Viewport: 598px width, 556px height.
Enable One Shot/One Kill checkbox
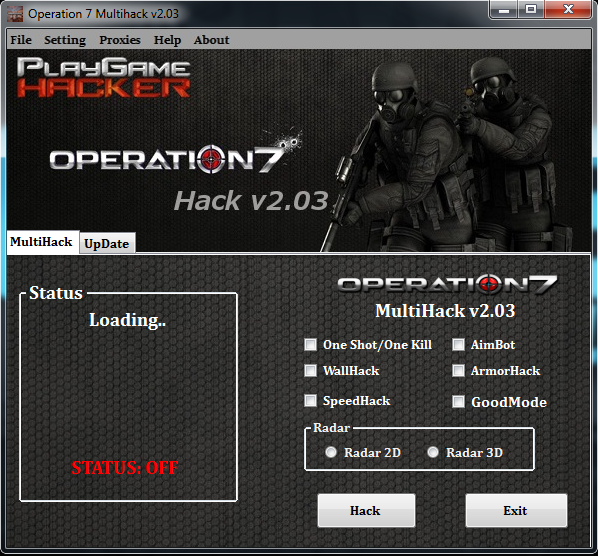310,345
